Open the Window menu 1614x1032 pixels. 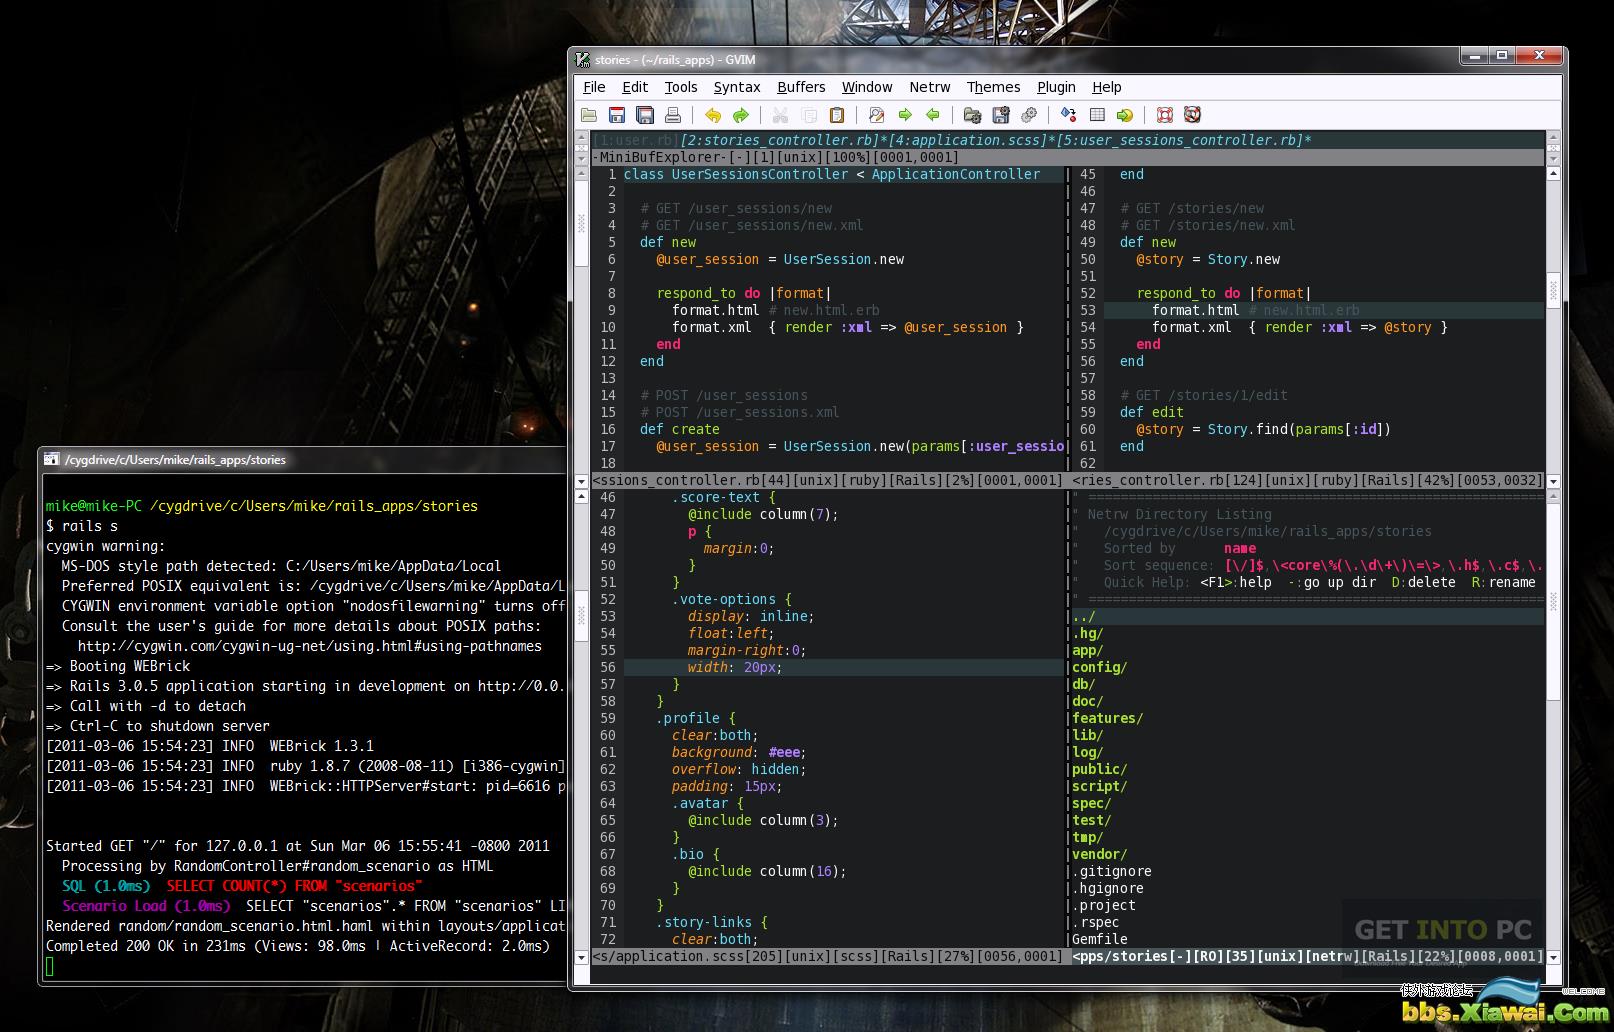tap(867, 87)
